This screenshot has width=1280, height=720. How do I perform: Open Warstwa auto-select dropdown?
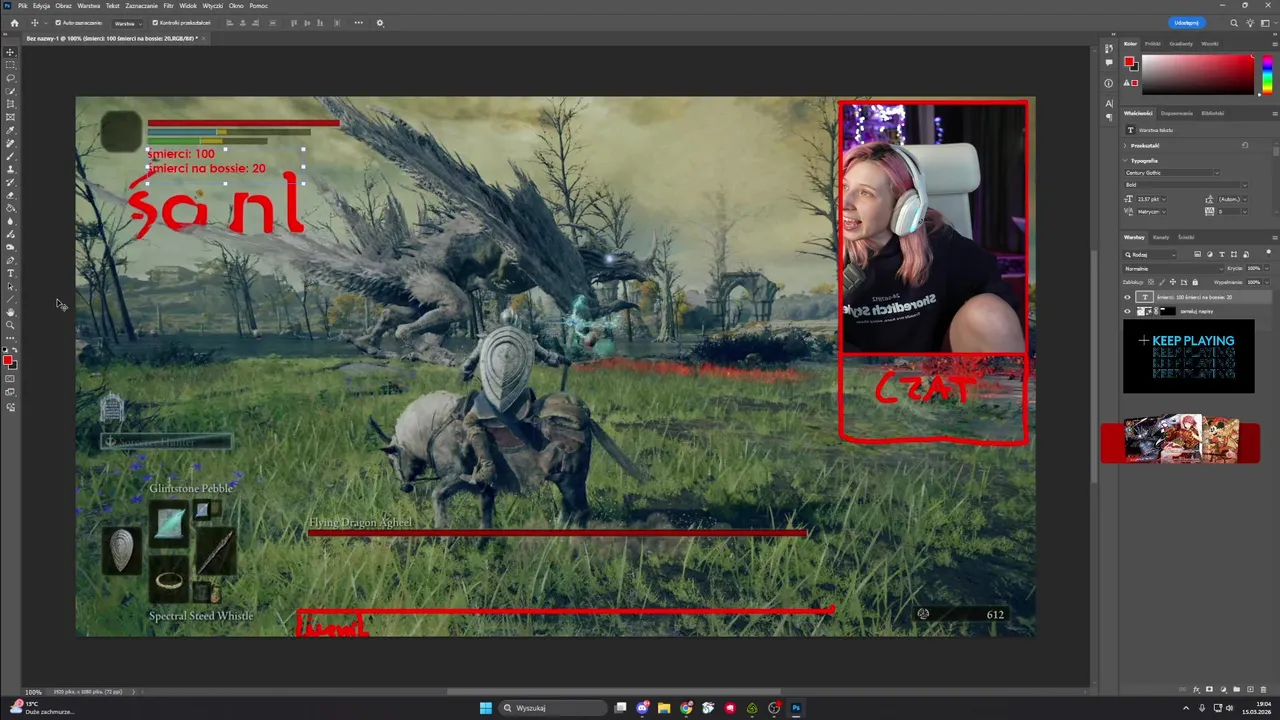click(x=125, y=23)
